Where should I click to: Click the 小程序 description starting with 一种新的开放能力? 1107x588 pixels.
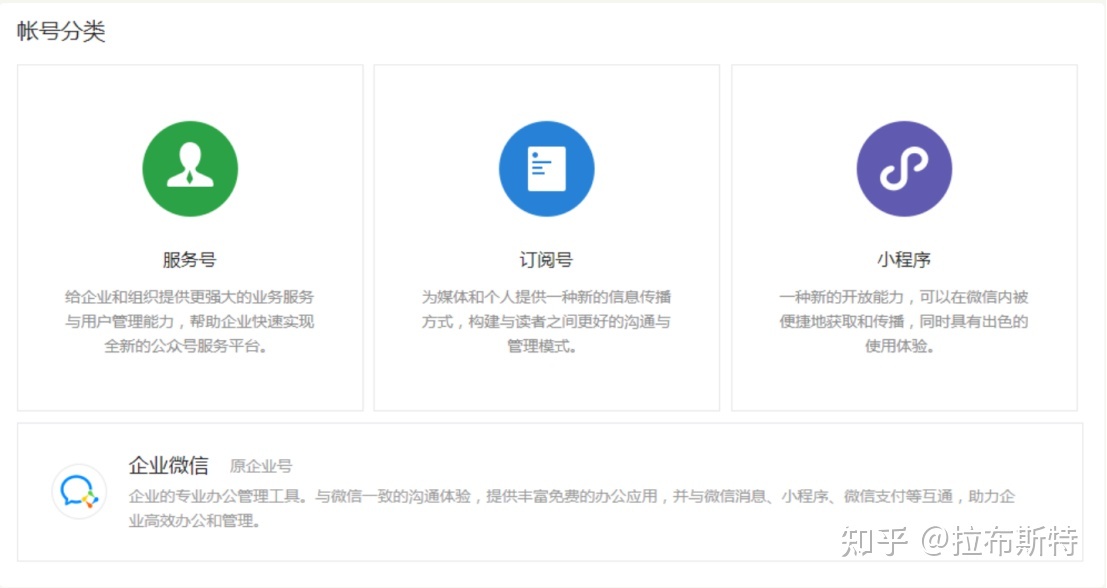pos(904,322)
